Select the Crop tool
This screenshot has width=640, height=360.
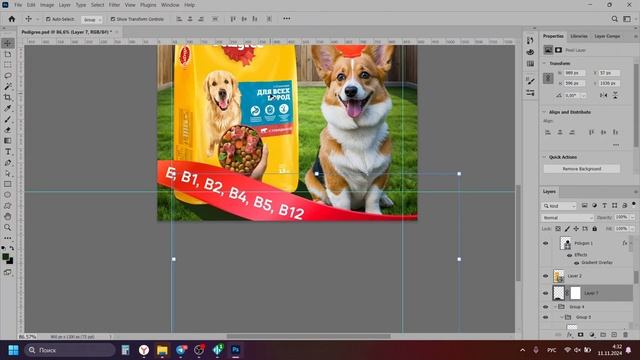(8, 98)
